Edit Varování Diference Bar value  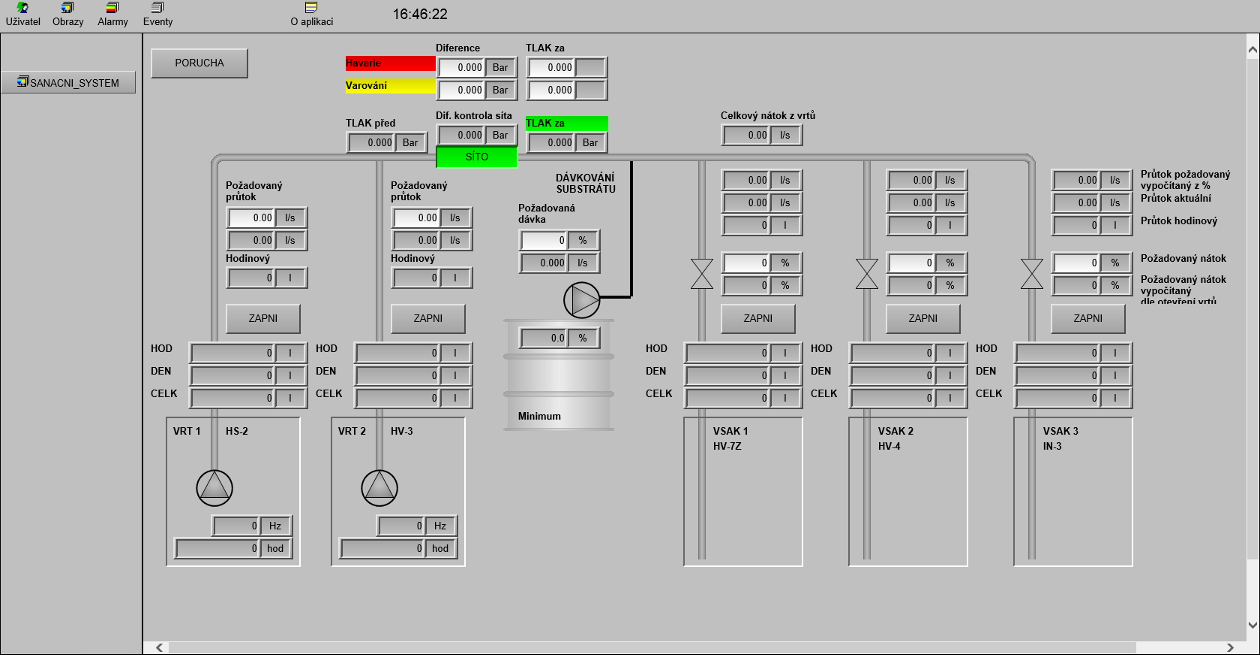(x=462, y=90)
